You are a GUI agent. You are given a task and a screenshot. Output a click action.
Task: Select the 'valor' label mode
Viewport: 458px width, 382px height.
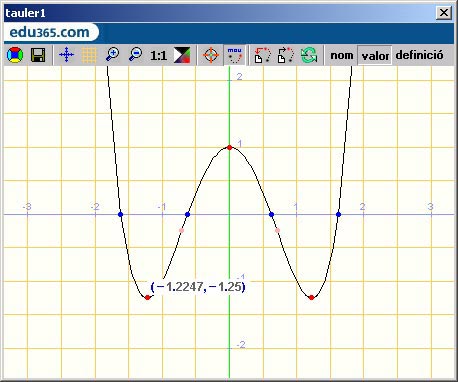(375, 55)
